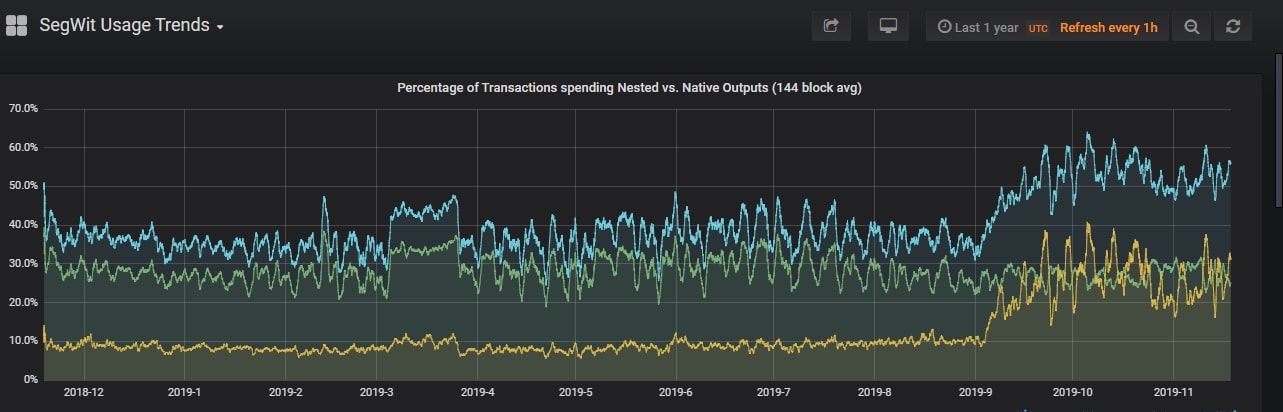The height and width of the screenshot is (412, 1283).
Task: Click the 2019-3 label on time axis
Action: coord(376,392)
